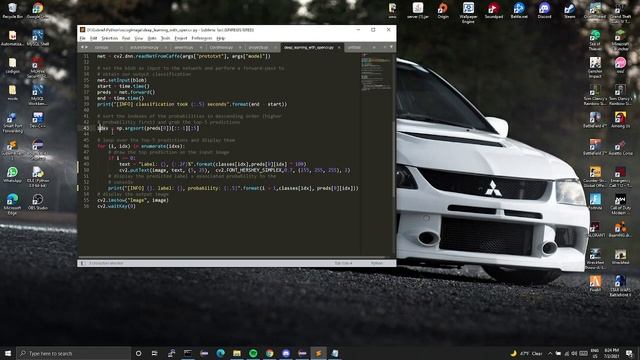Viewport: 640px width, 360px height.
Task: Open Among Us desktop icon
Action: tap(620, 120)
